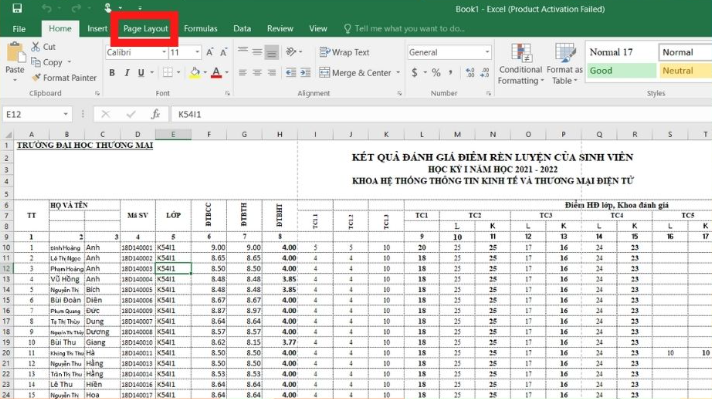Increase cell indent

(x=306, y=72)
